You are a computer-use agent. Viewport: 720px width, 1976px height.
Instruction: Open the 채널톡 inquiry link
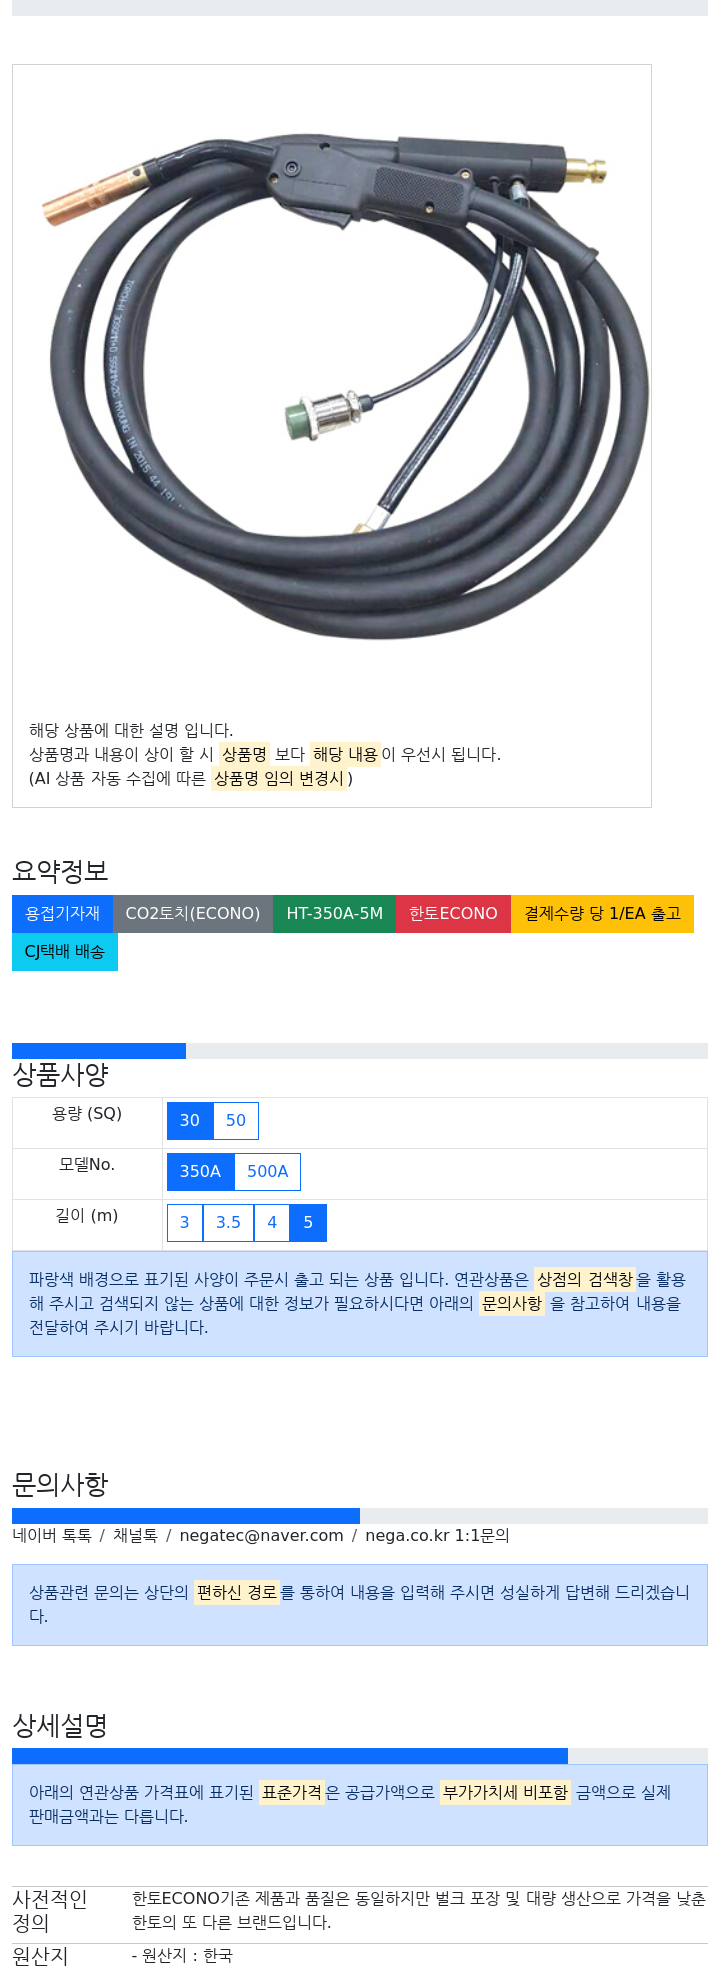click(135, 1536)
